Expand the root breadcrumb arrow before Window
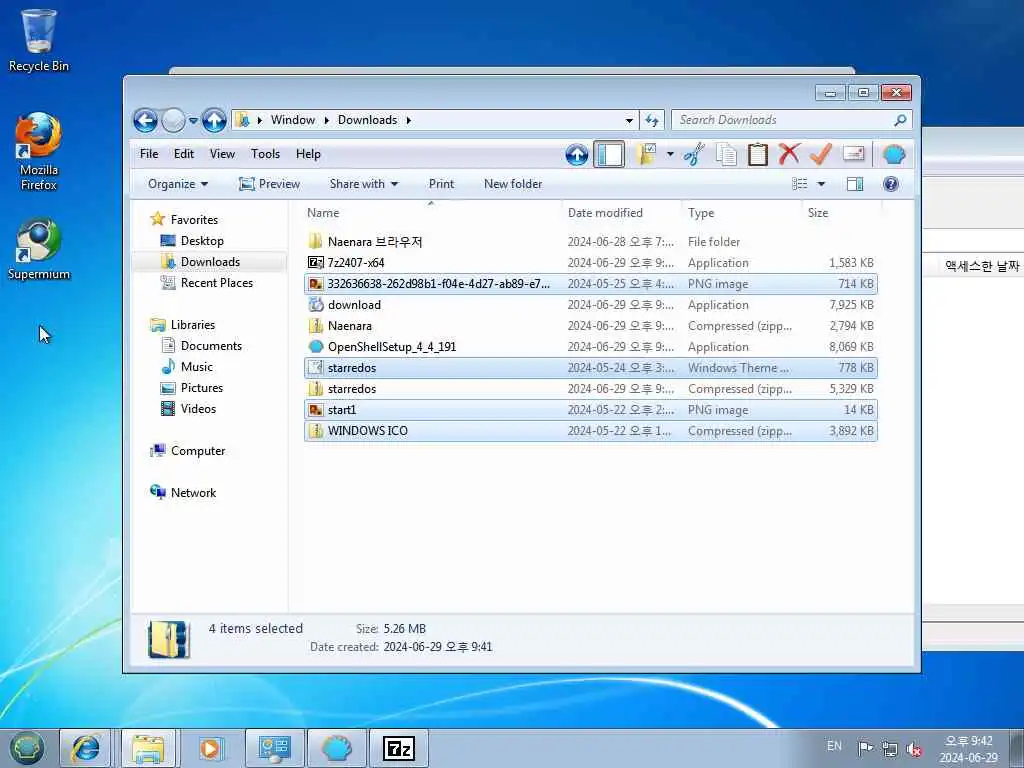This screenshot has height=768, width=1024. point(260,120)
